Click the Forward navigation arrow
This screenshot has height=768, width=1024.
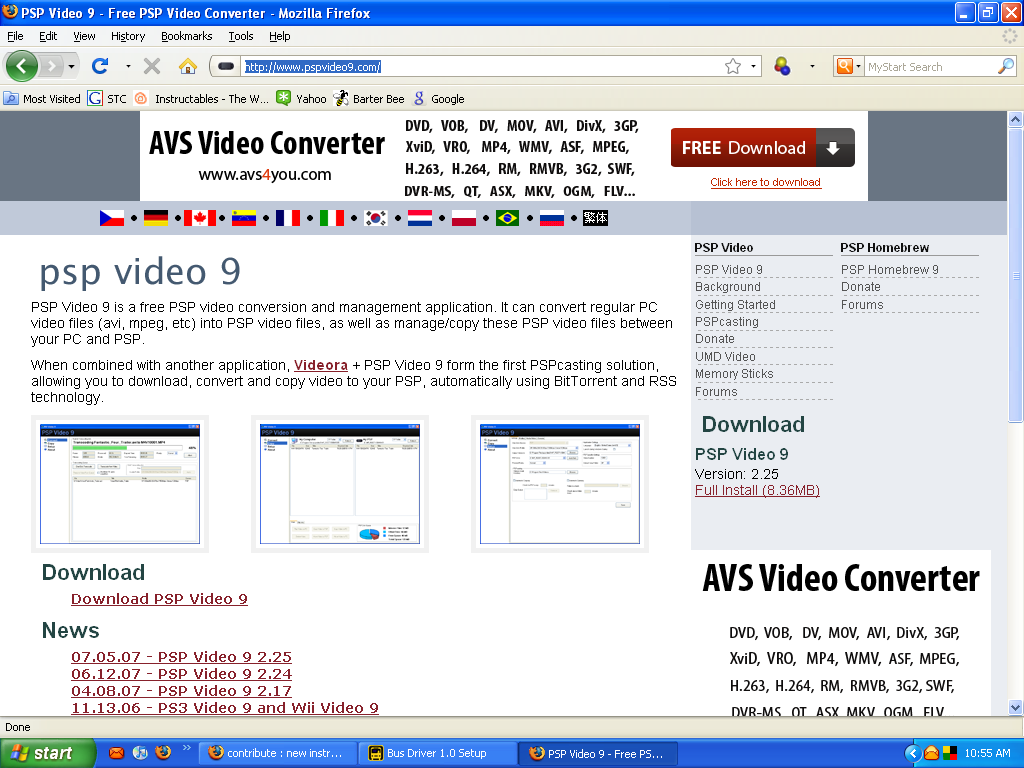[51, 66]
